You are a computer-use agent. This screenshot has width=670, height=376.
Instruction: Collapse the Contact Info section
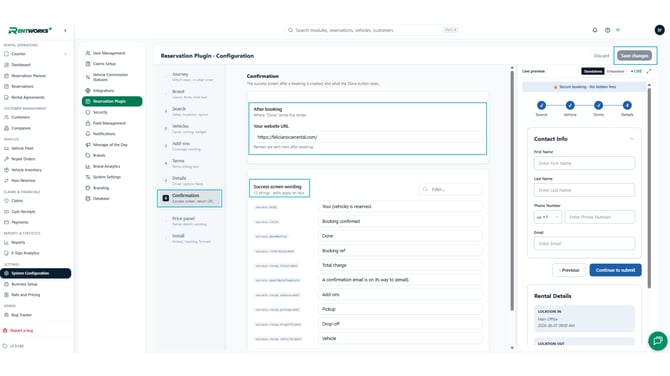[x=632, y=139]
